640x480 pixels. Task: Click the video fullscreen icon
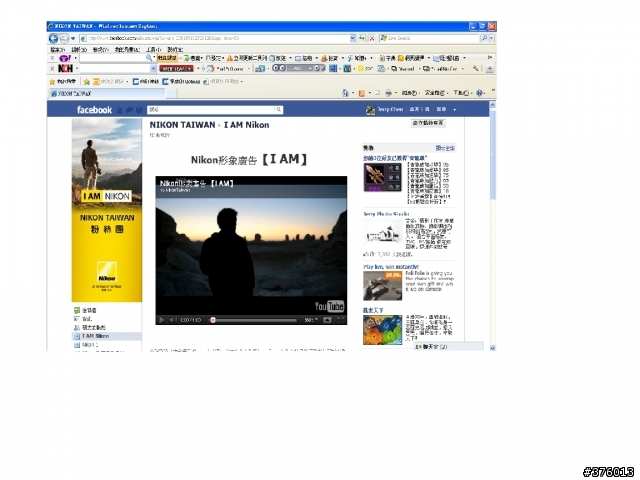[340, 320]
